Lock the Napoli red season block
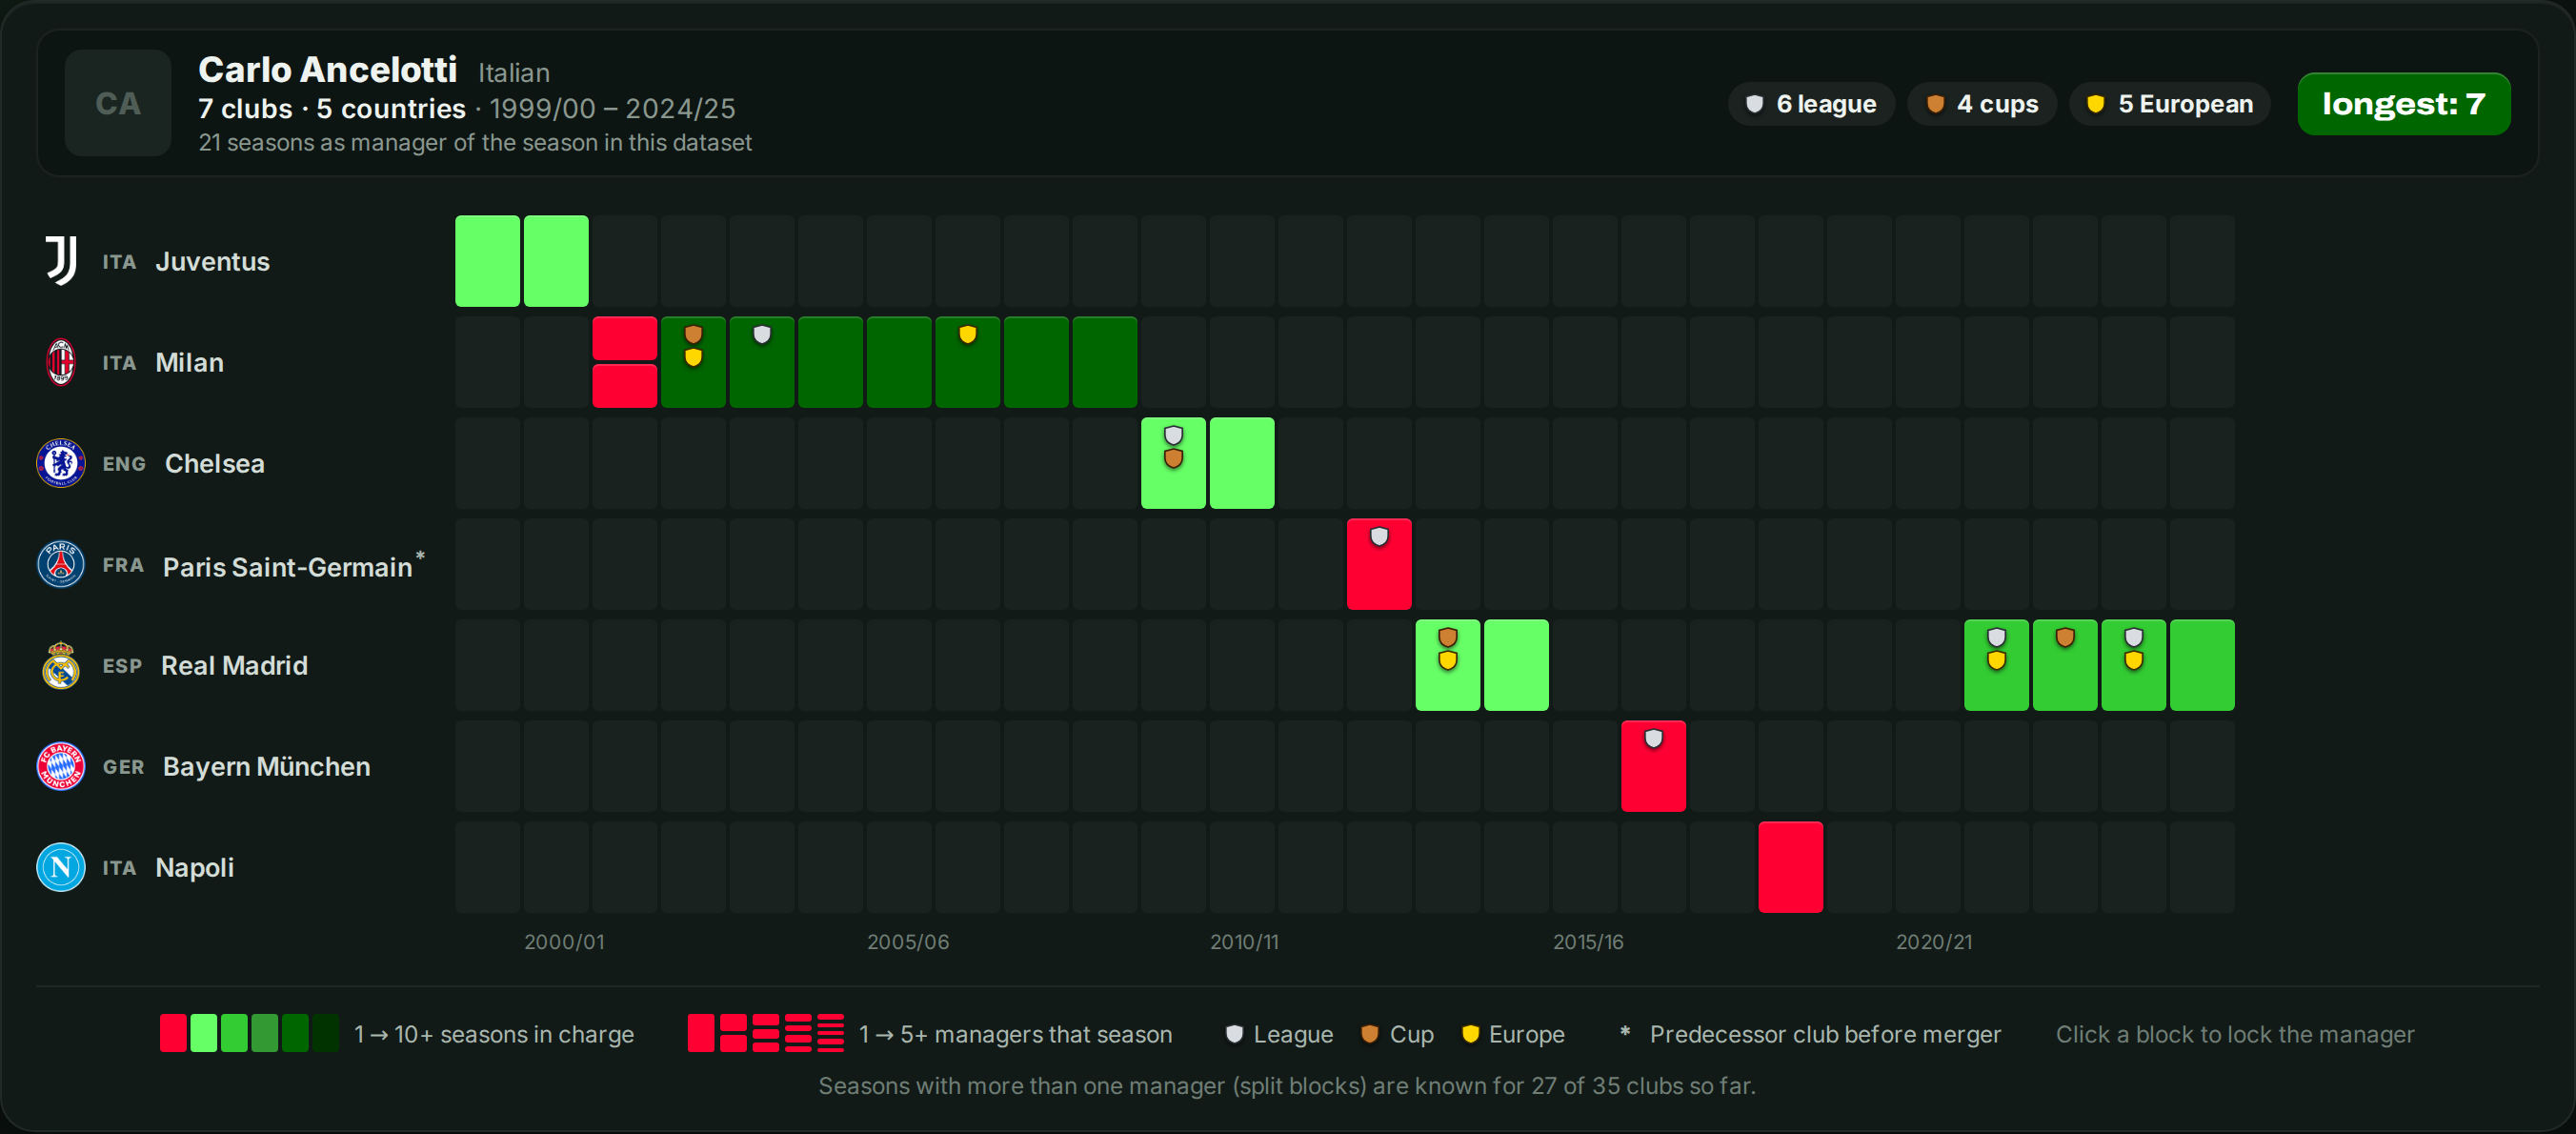This screenshot has height=1134, width=2576. point(1791,867)
